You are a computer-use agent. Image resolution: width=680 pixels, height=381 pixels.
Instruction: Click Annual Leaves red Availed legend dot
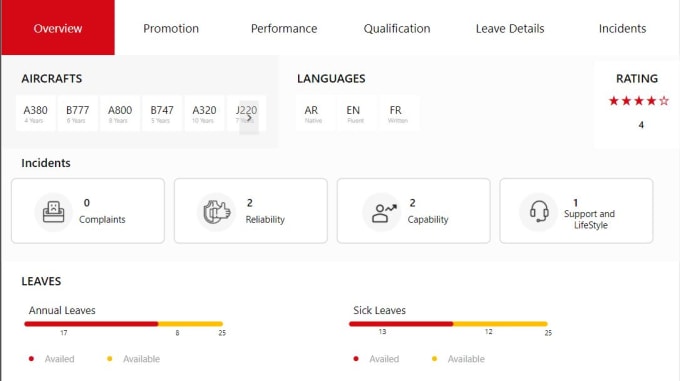[x=31, y=358]
